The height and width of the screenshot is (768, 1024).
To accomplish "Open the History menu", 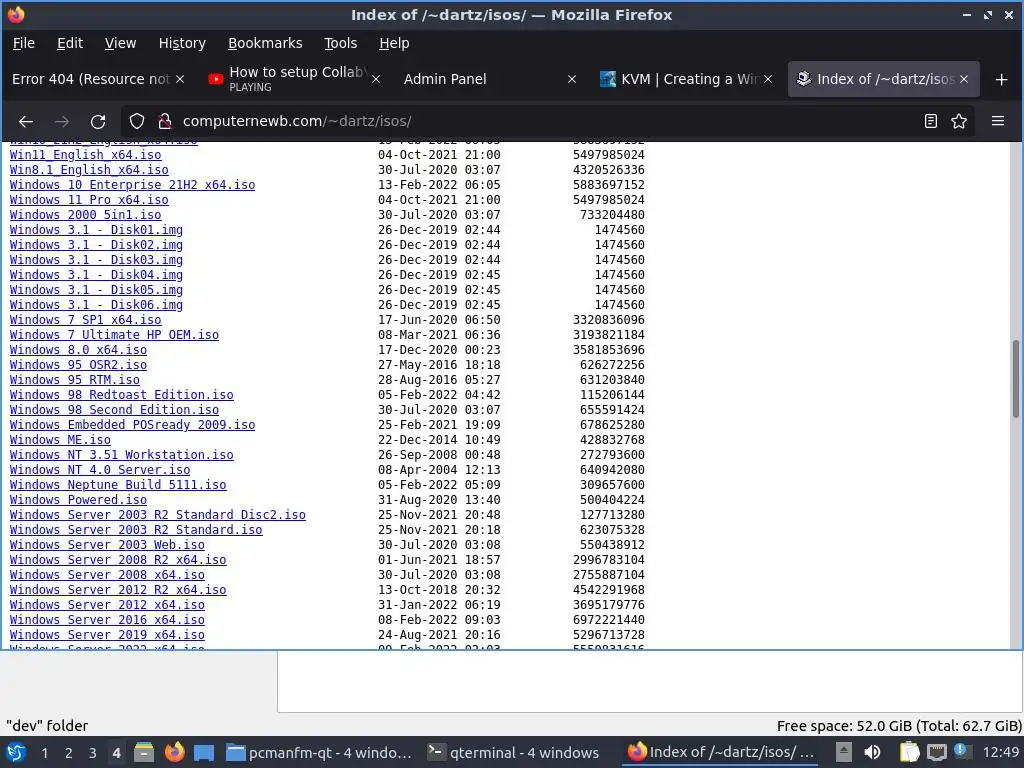I will tap(182, 43).
